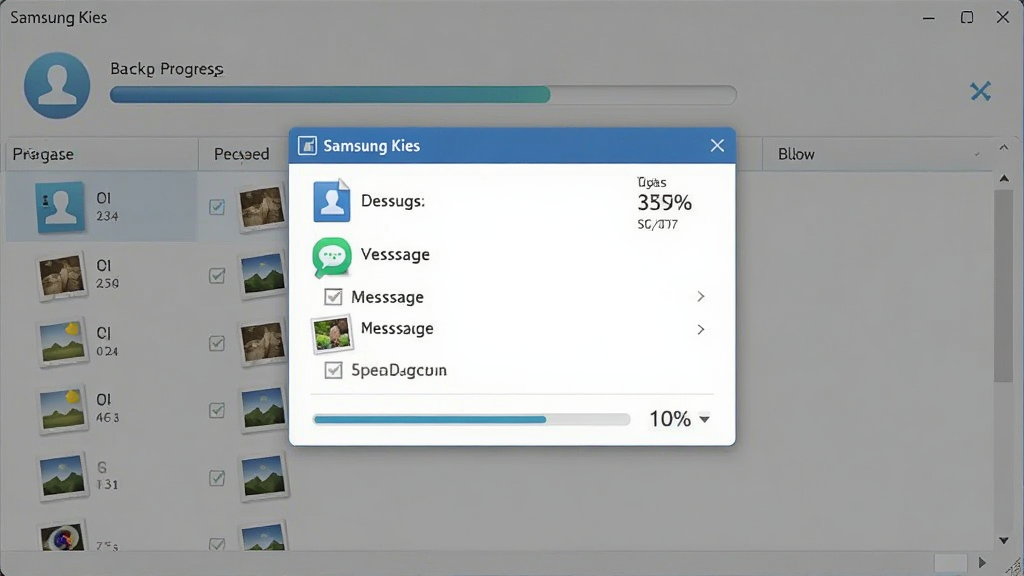
Task: Open the second-column thumbnail in row 024
Action: [263, 342]
